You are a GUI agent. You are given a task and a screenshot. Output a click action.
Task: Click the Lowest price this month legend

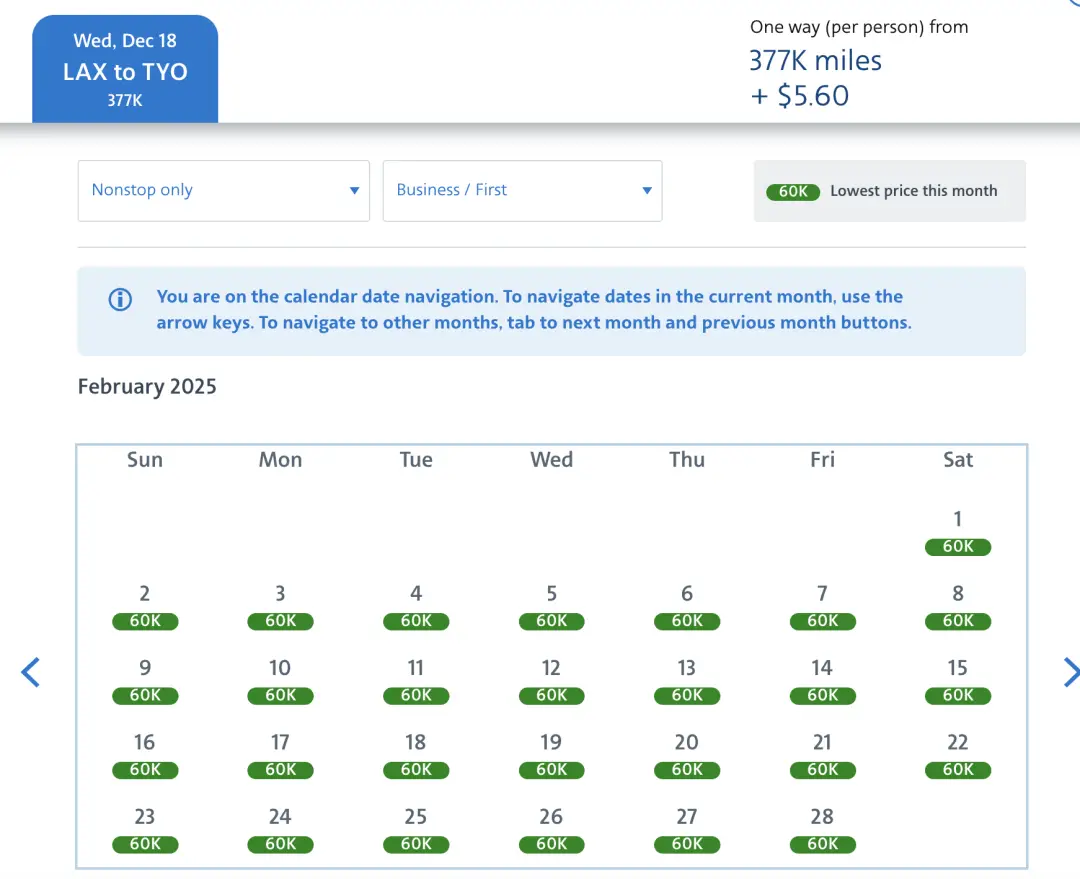tap(889, 191)
